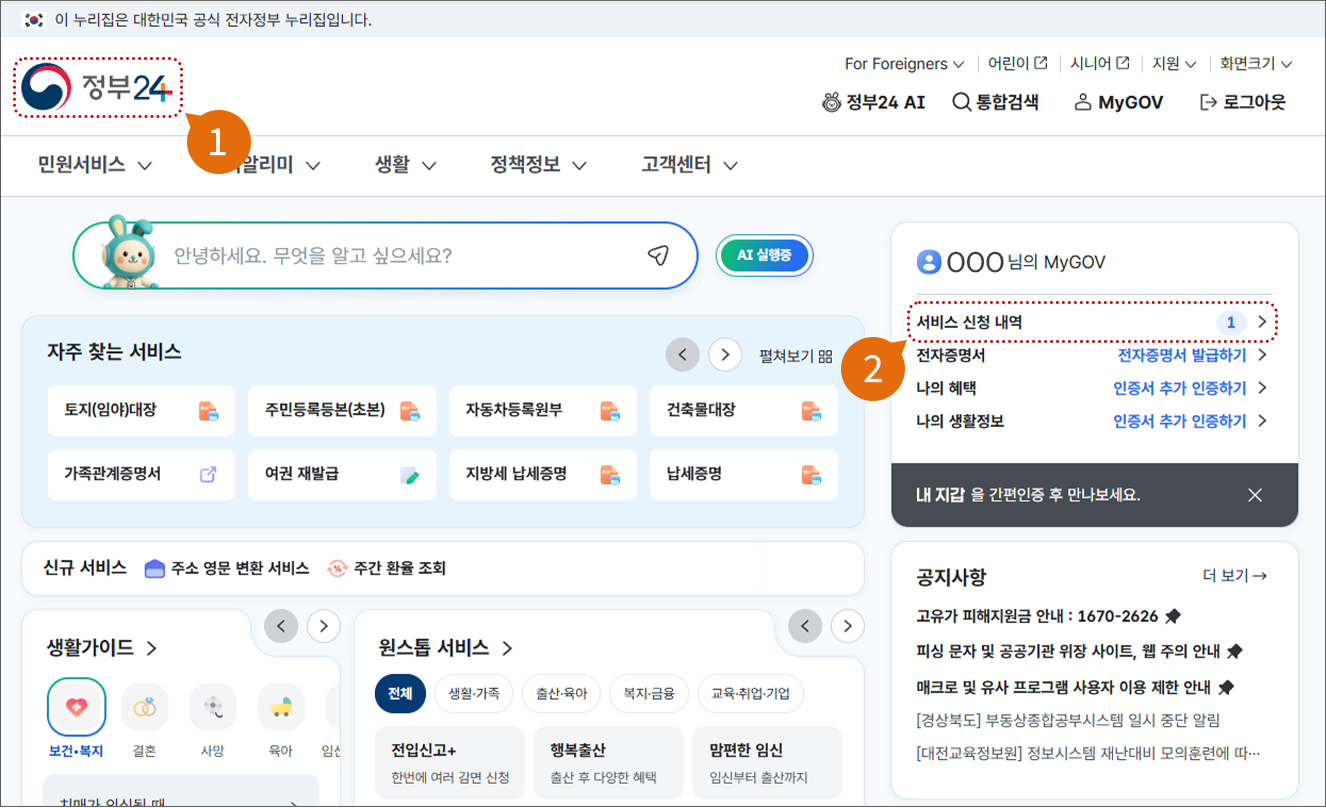Click 더 보기 in 공지사항
Image resolution: width=1326 pixels, height=808 pixels.
[1235, 576]
